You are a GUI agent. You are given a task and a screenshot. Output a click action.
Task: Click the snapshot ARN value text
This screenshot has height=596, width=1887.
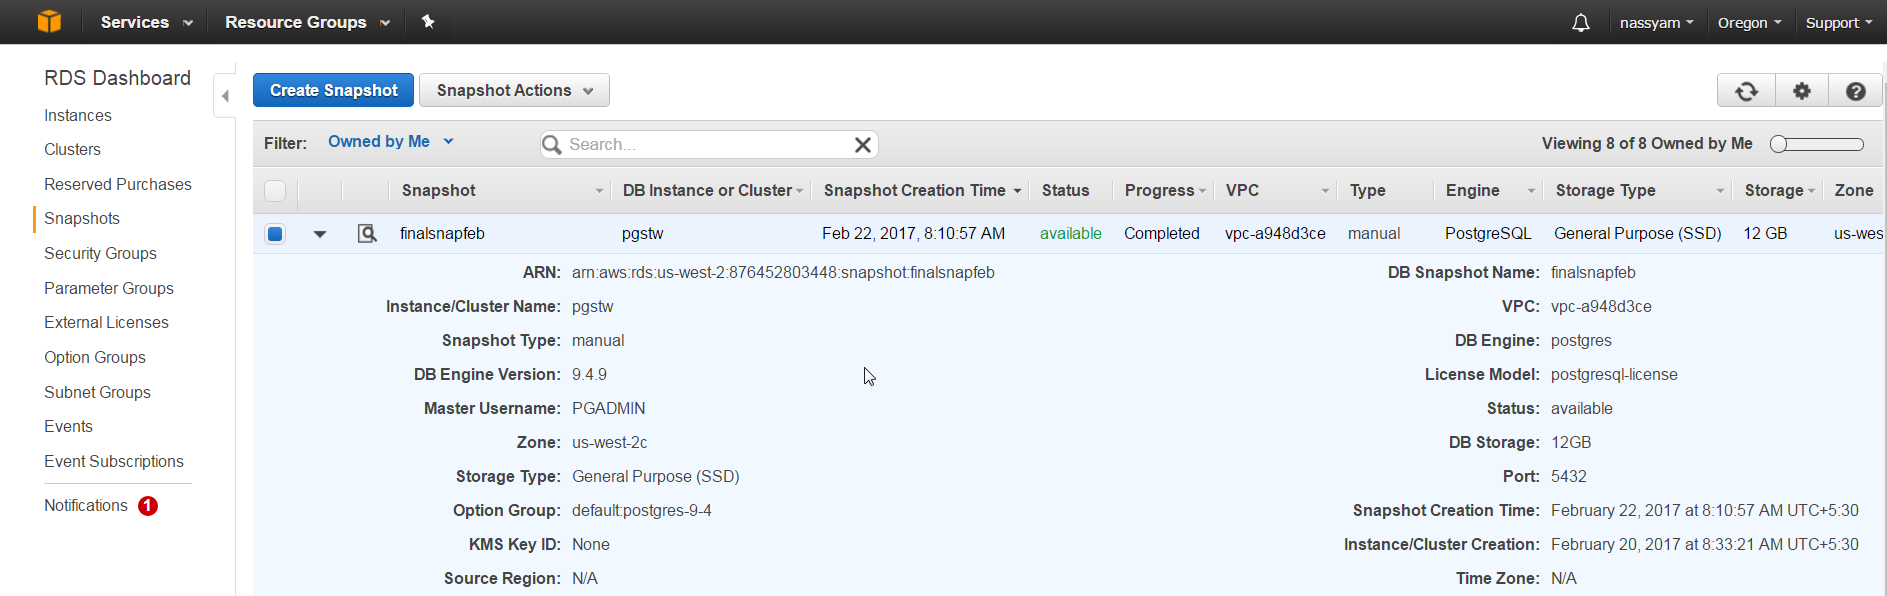783,273
